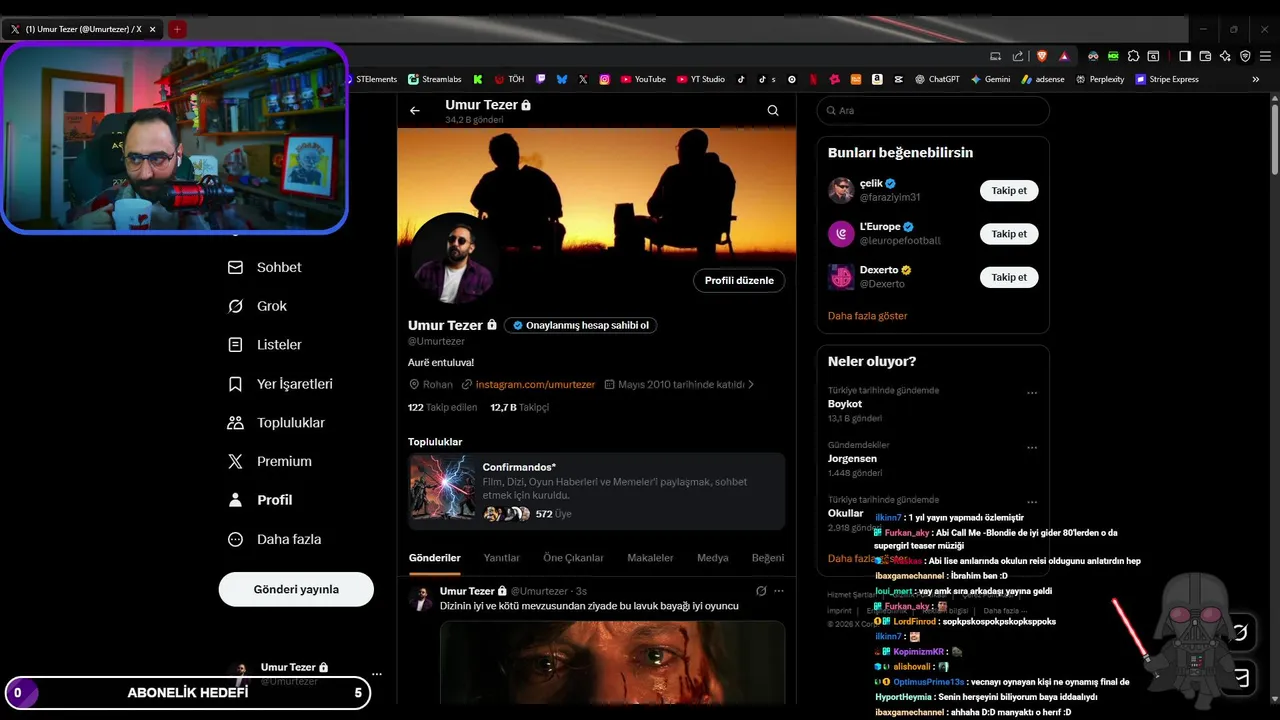Open the browser hamburger menu

pos(1265,56)
